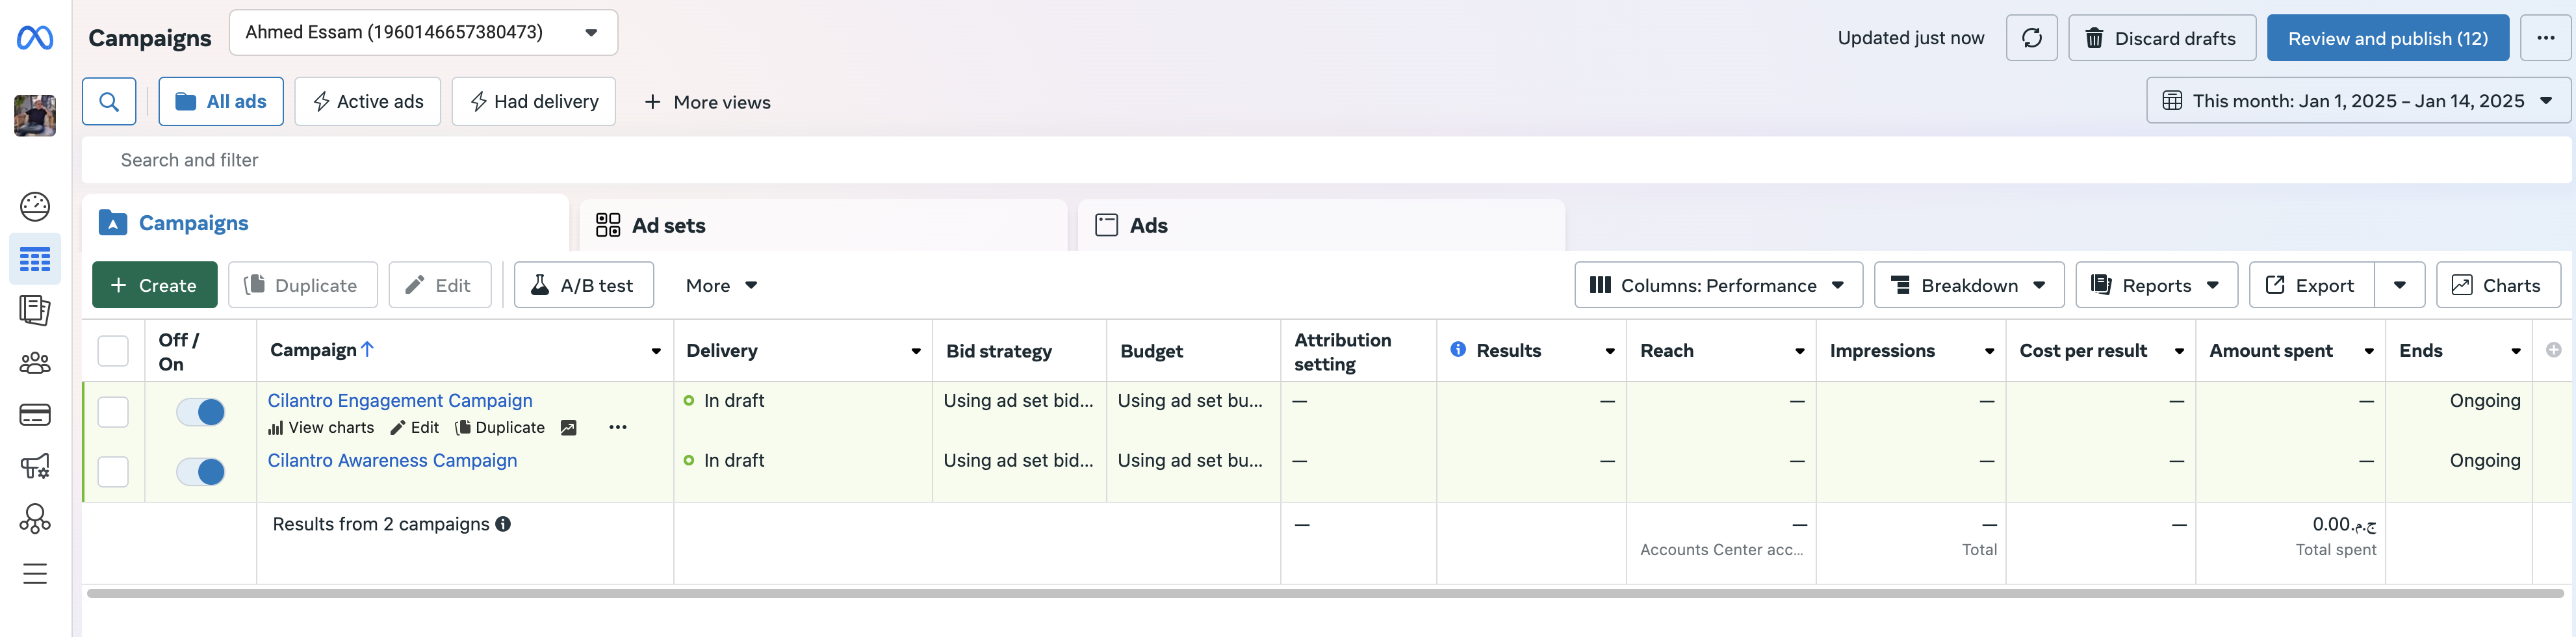The height and width of the screenshot is (637, 2576).
Task: Open All tools hamburger menu
Action: point(35,573)
